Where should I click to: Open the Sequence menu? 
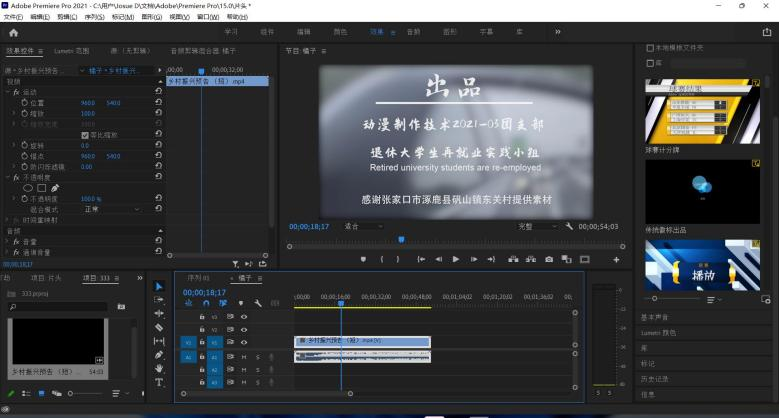pos(94,16)
